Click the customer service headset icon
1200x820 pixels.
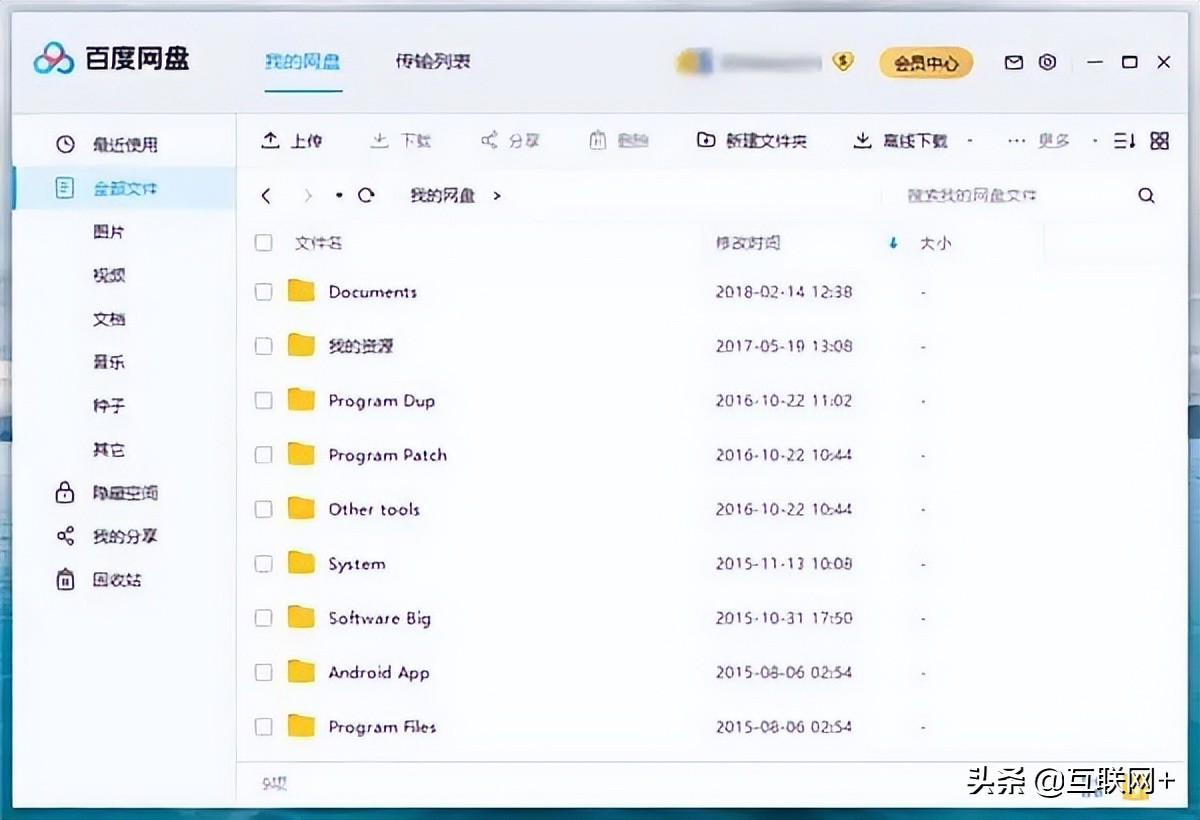click(x=1048, y=62)
